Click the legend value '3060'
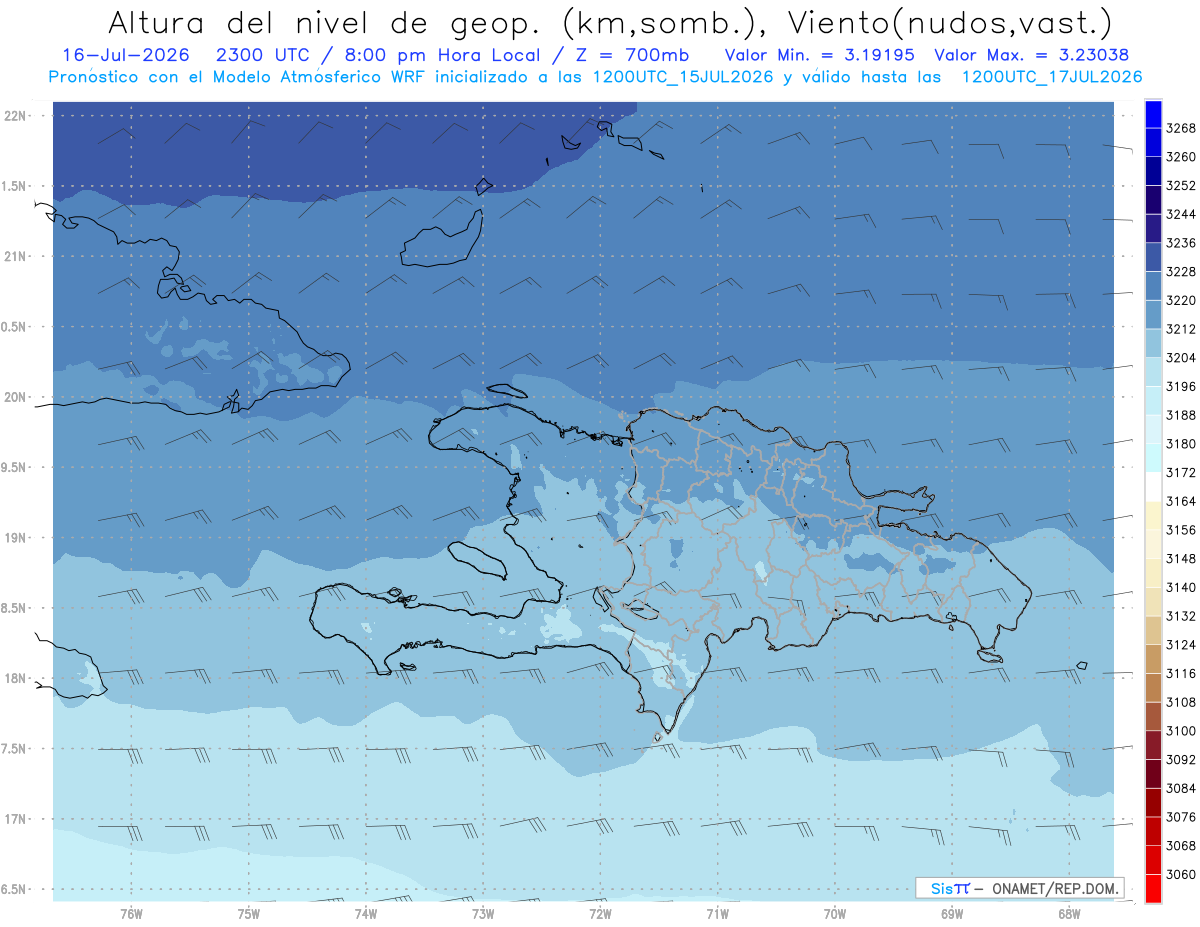Viewport: 1200px width, 927px height. click(x=1181, y=874)
